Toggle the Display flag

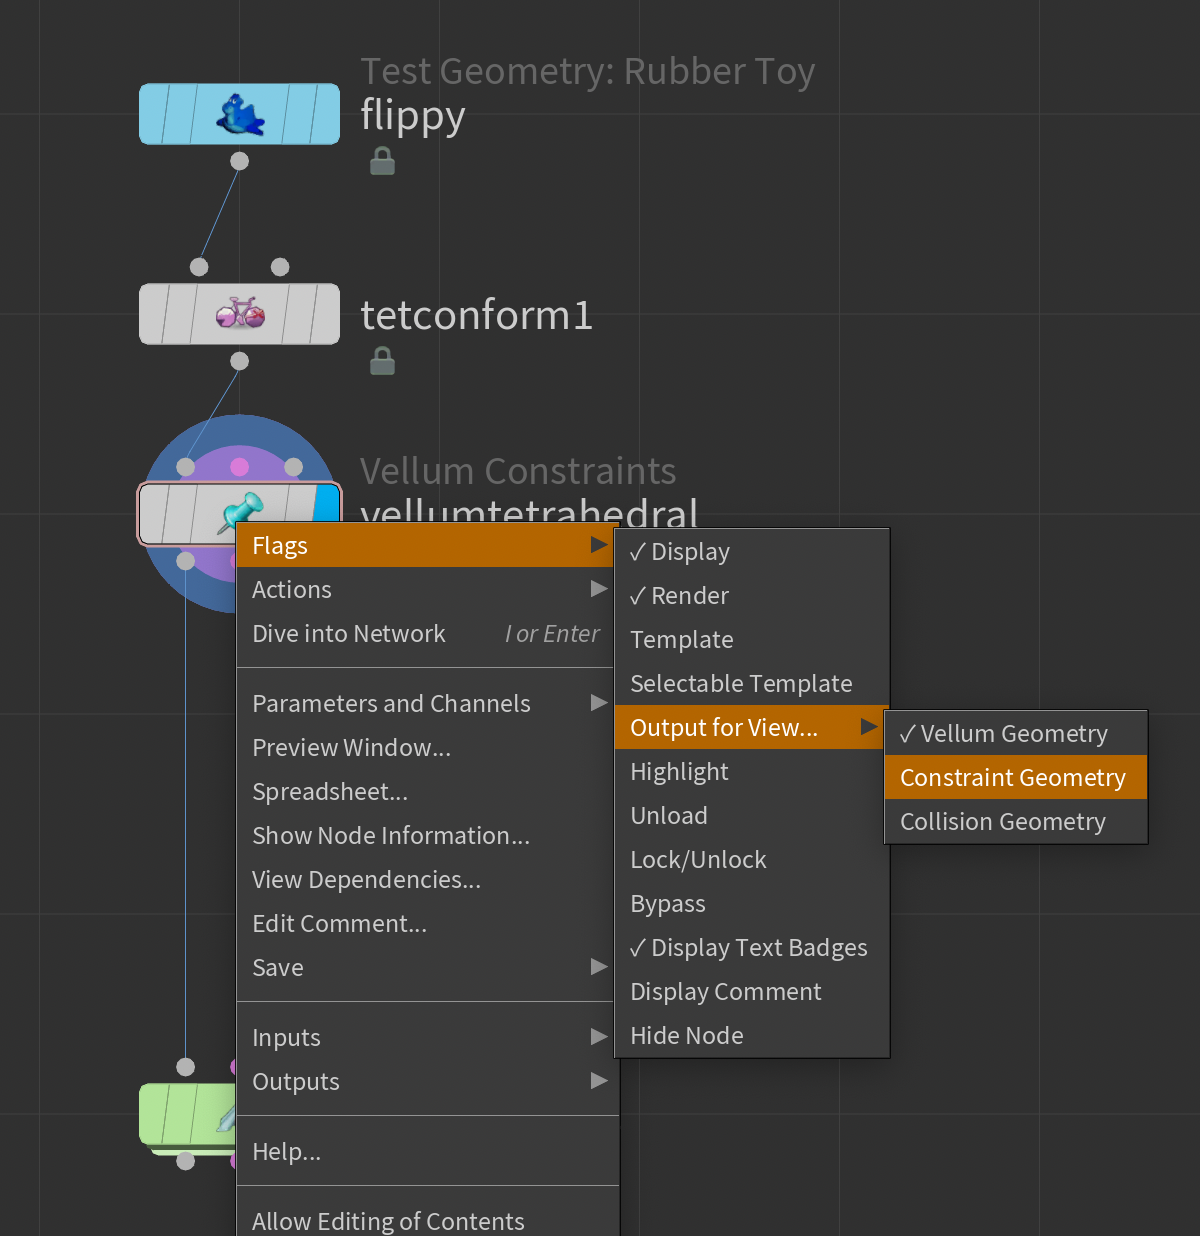coord(752,552)
